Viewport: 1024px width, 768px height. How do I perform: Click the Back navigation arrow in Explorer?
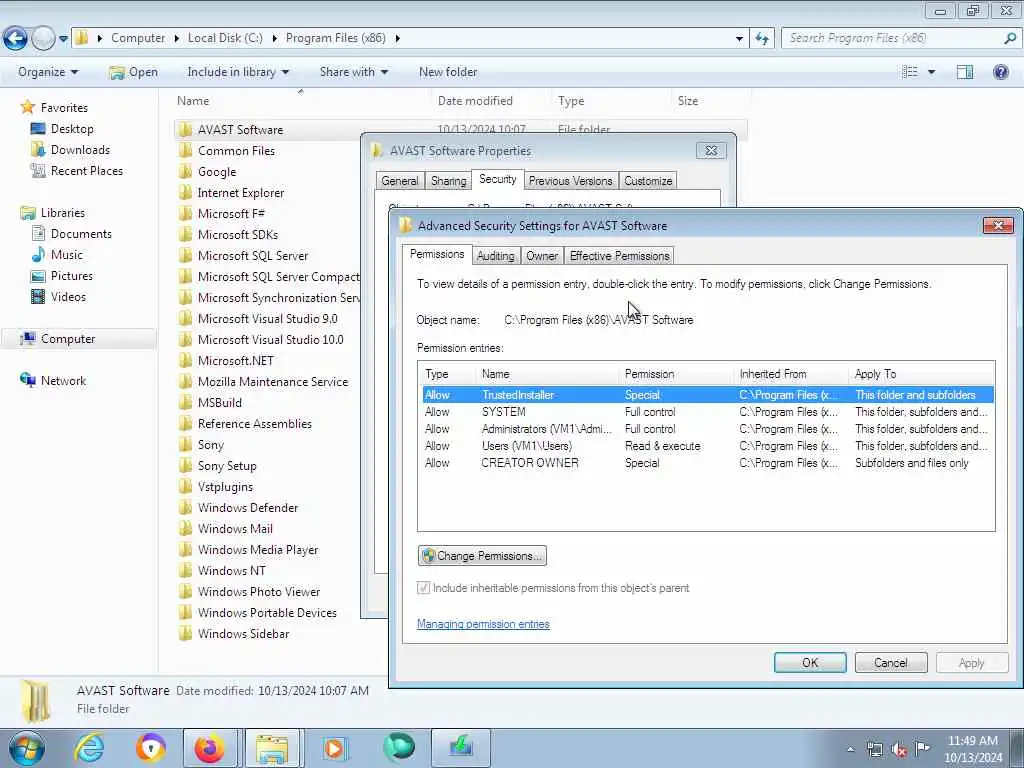15,39
